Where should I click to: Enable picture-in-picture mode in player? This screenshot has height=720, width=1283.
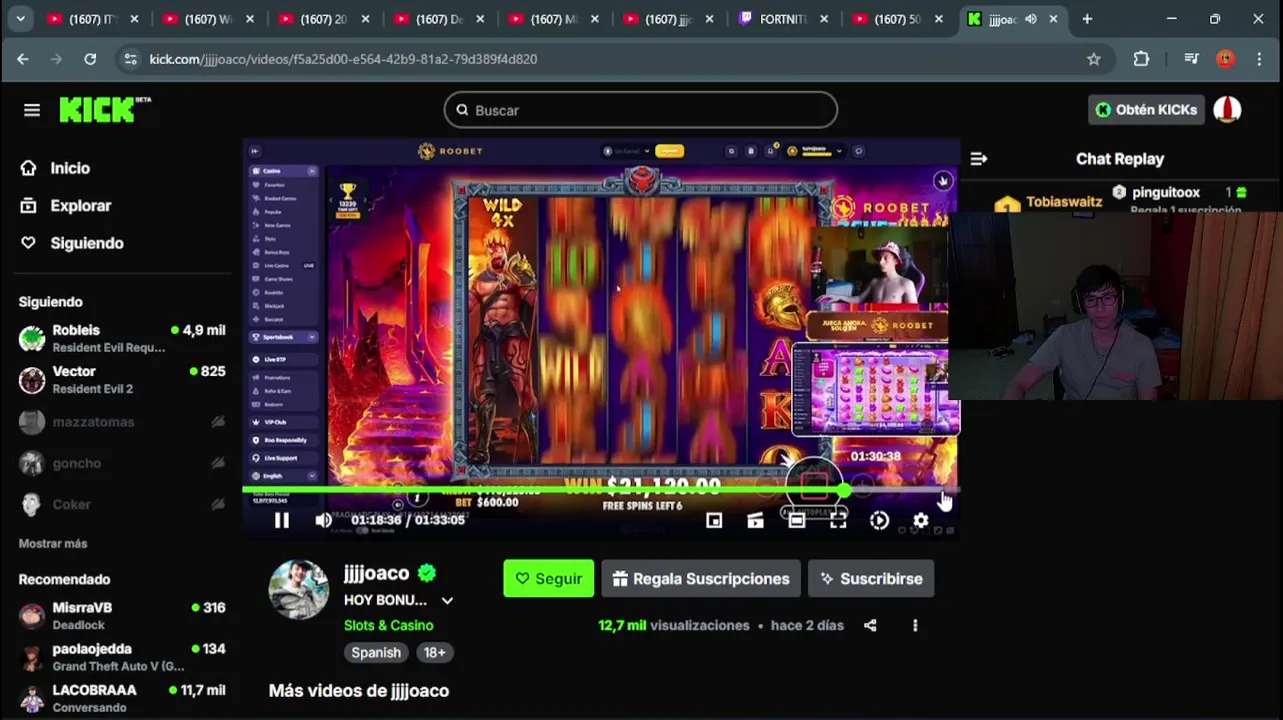coord(714,520)
